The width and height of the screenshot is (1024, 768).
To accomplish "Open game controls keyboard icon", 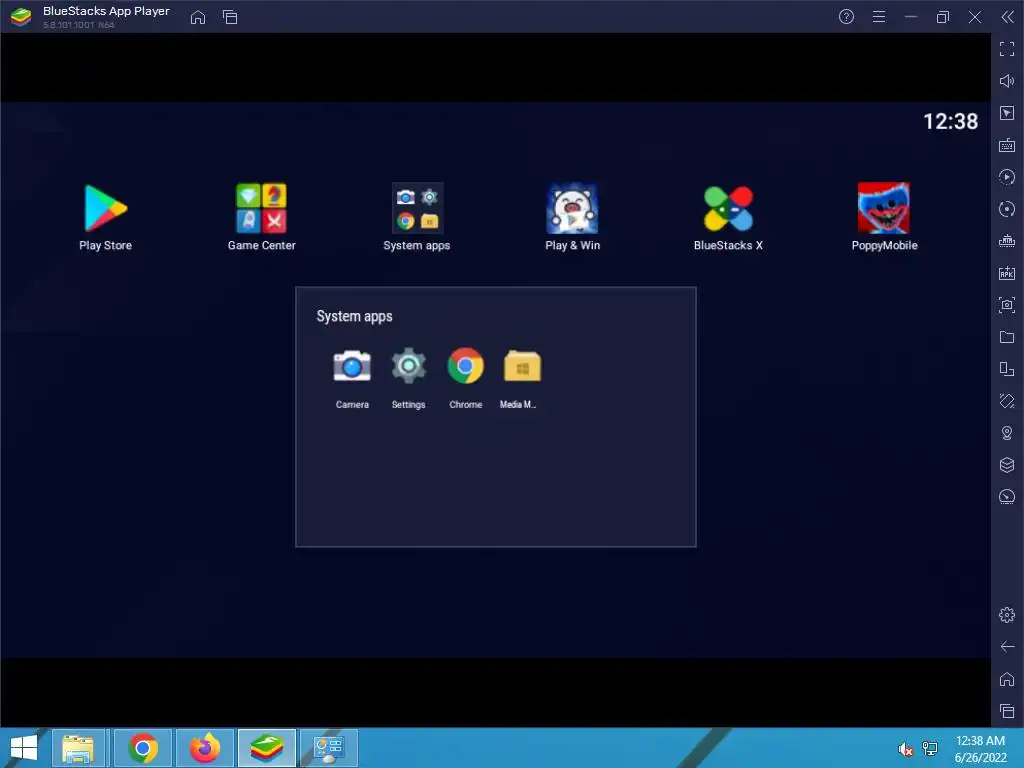I will 1007,145.
